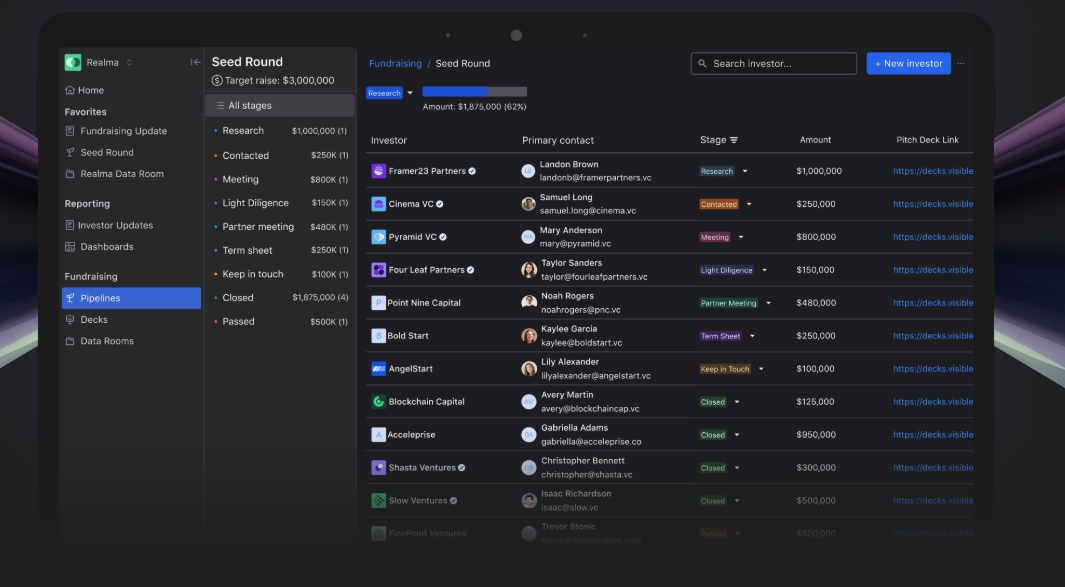The image size is (1065, 587).
Task: Open stage dropdown for AngelStart
Action: click(761, 370)
